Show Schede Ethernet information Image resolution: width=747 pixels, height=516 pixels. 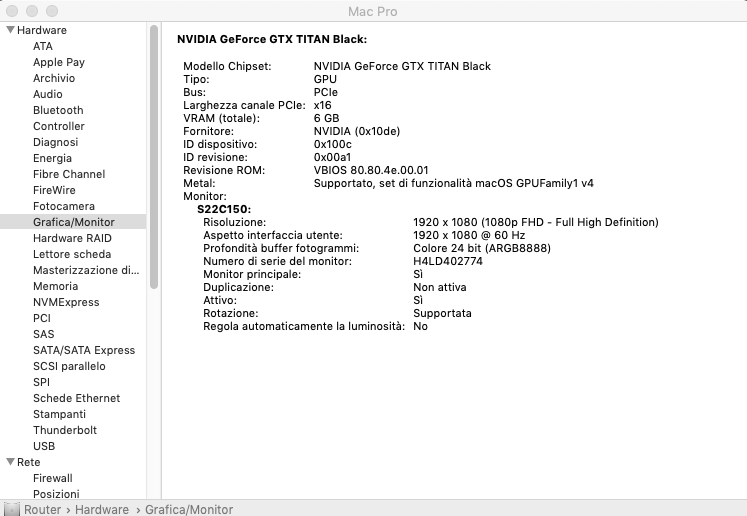pos(77,398)
